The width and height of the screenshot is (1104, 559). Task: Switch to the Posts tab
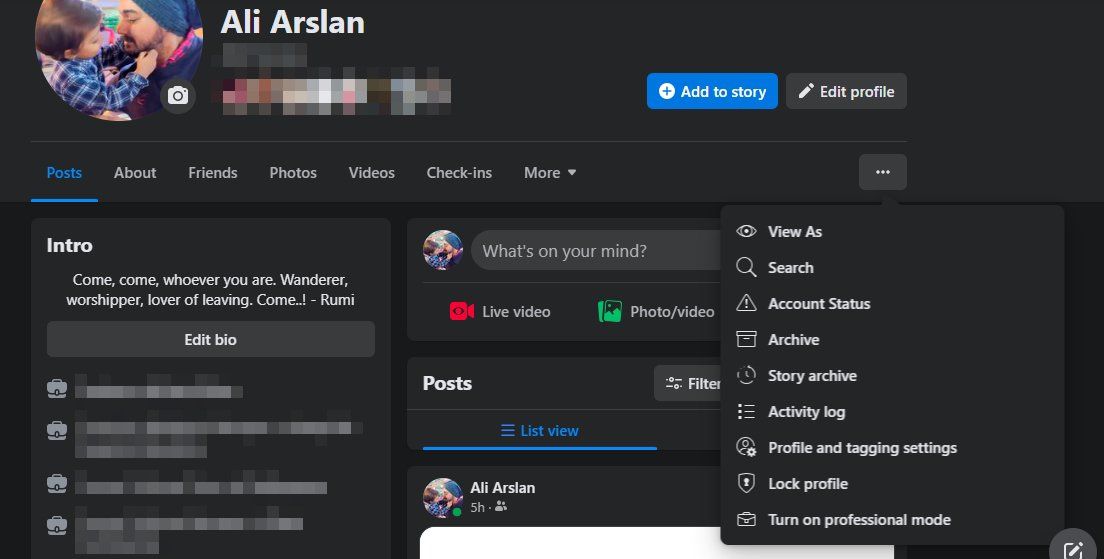click(x=64, y=172)
